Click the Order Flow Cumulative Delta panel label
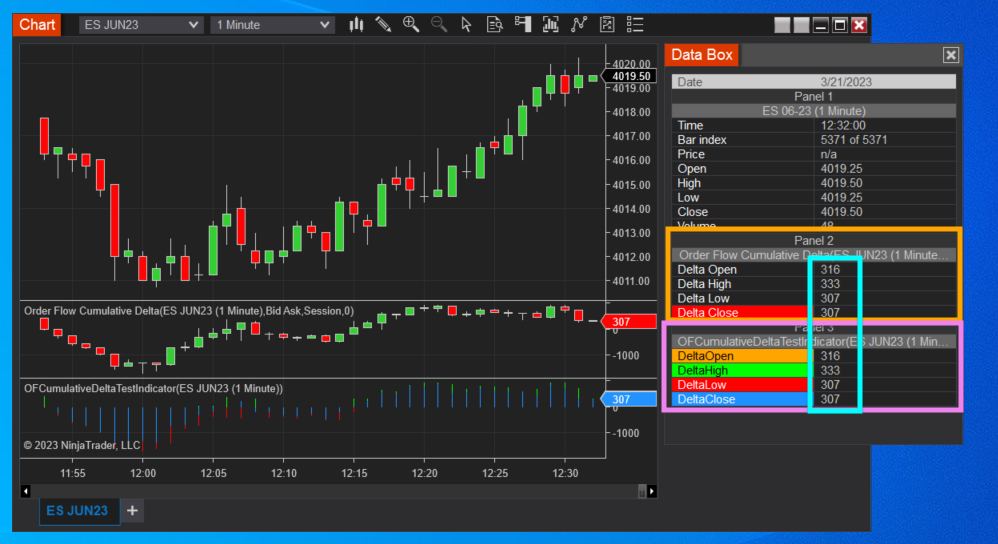 tap(189, 311)
